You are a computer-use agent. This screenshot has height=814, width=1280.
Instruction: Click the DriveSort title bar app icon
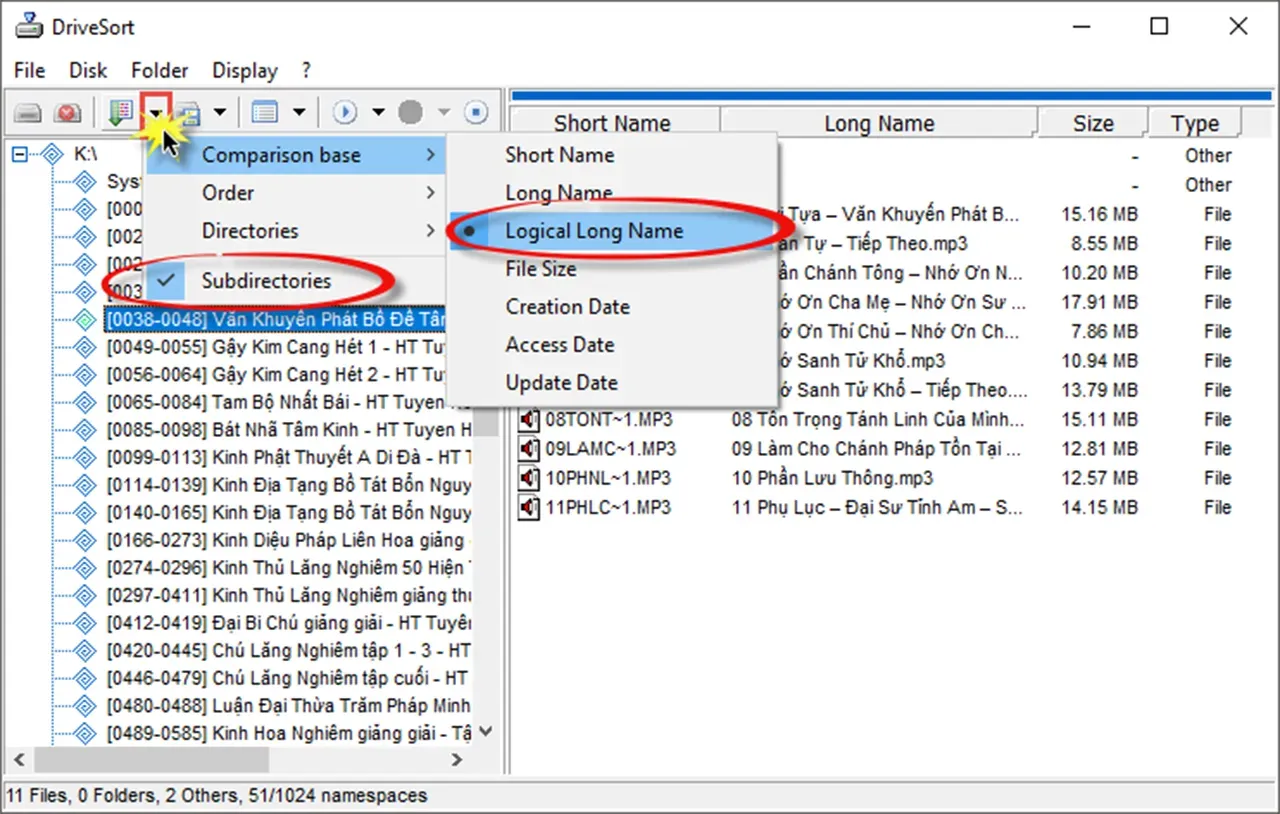(x=27, y=26)
